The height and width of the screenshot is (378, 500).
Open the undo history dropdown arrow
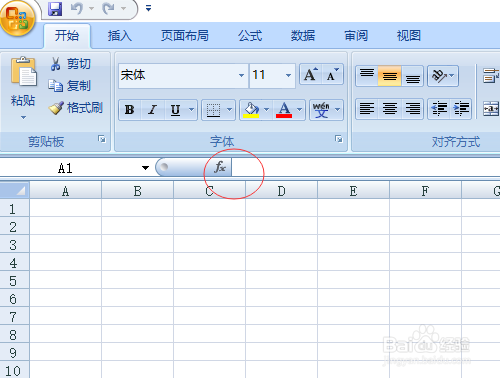(x=91, y=8)
